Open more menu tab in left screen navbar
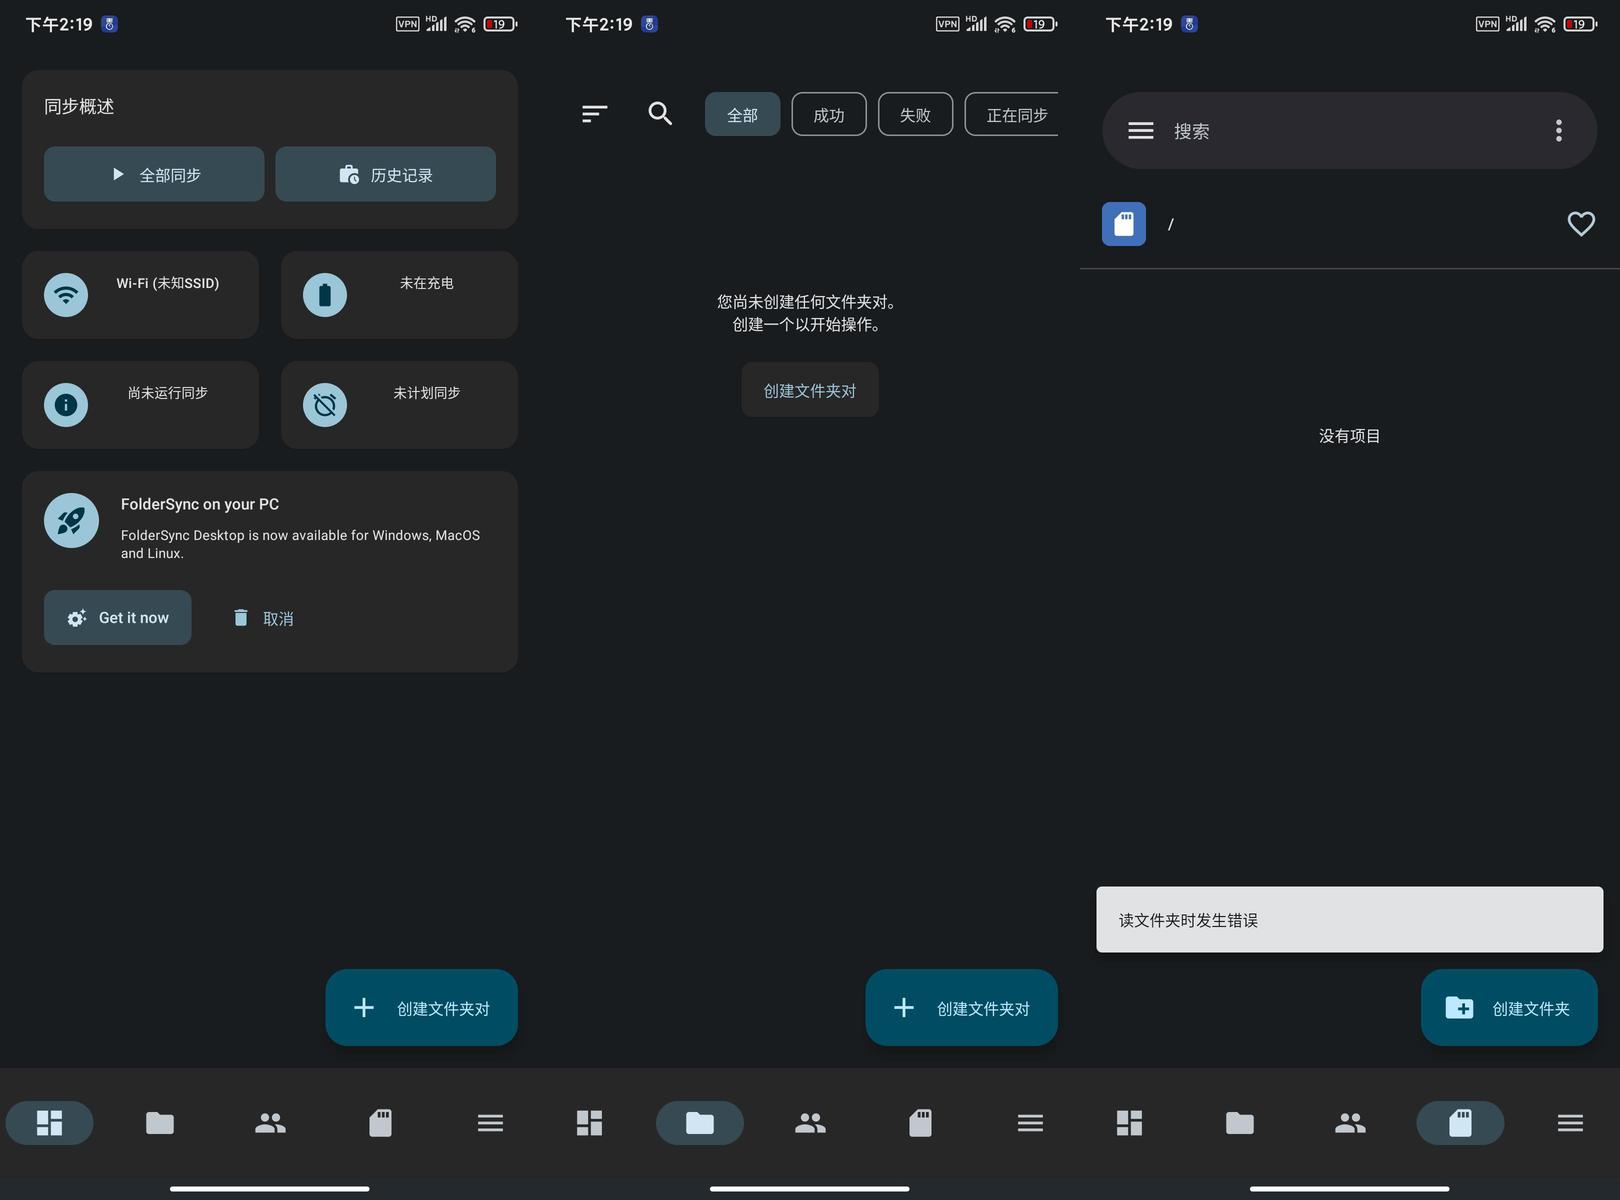 tap(490, 1123)
